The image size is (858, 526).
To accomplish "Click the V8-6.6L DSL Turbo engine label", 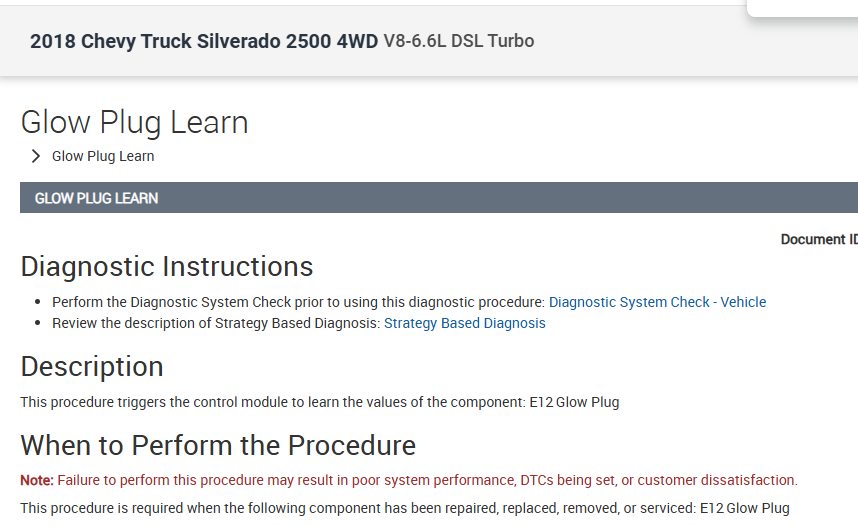I will (x=458, y=41).
